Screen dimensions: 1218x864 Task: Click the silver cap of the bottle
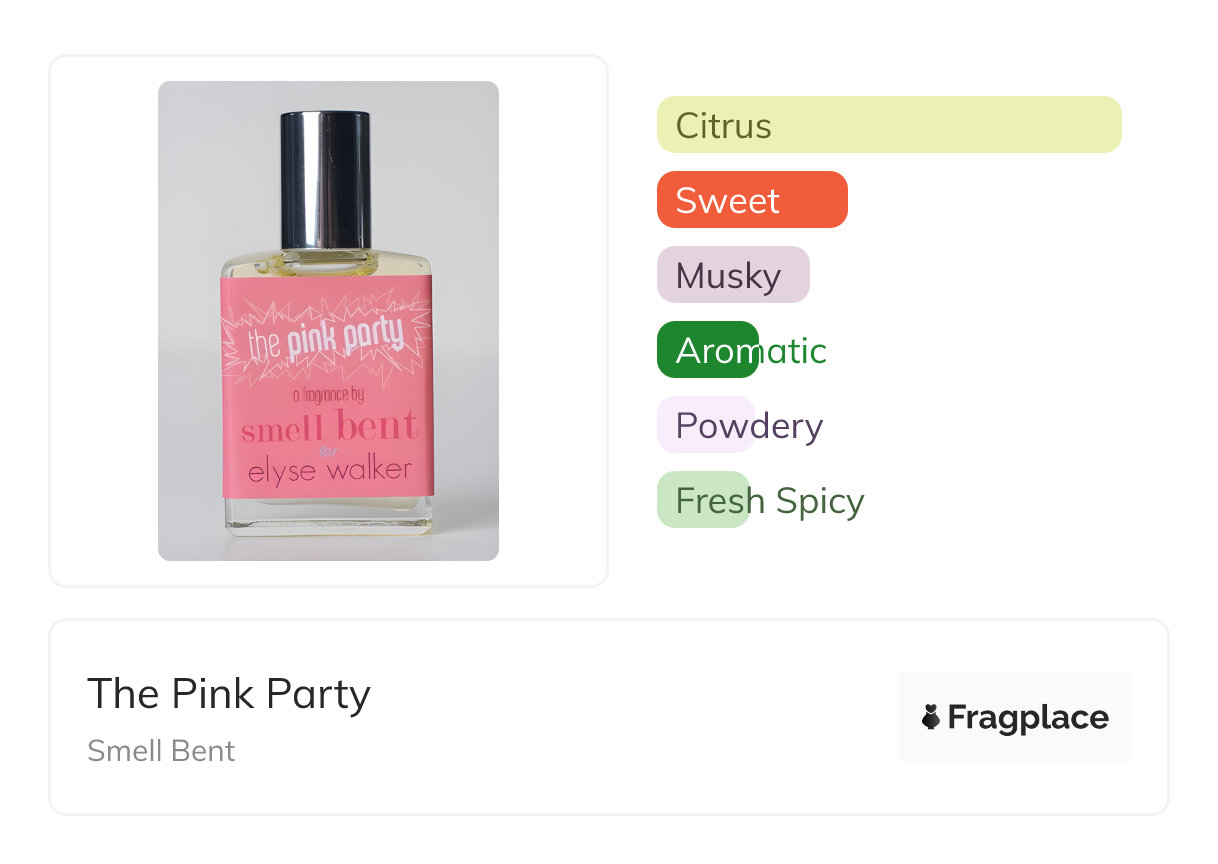pos(325,178)
